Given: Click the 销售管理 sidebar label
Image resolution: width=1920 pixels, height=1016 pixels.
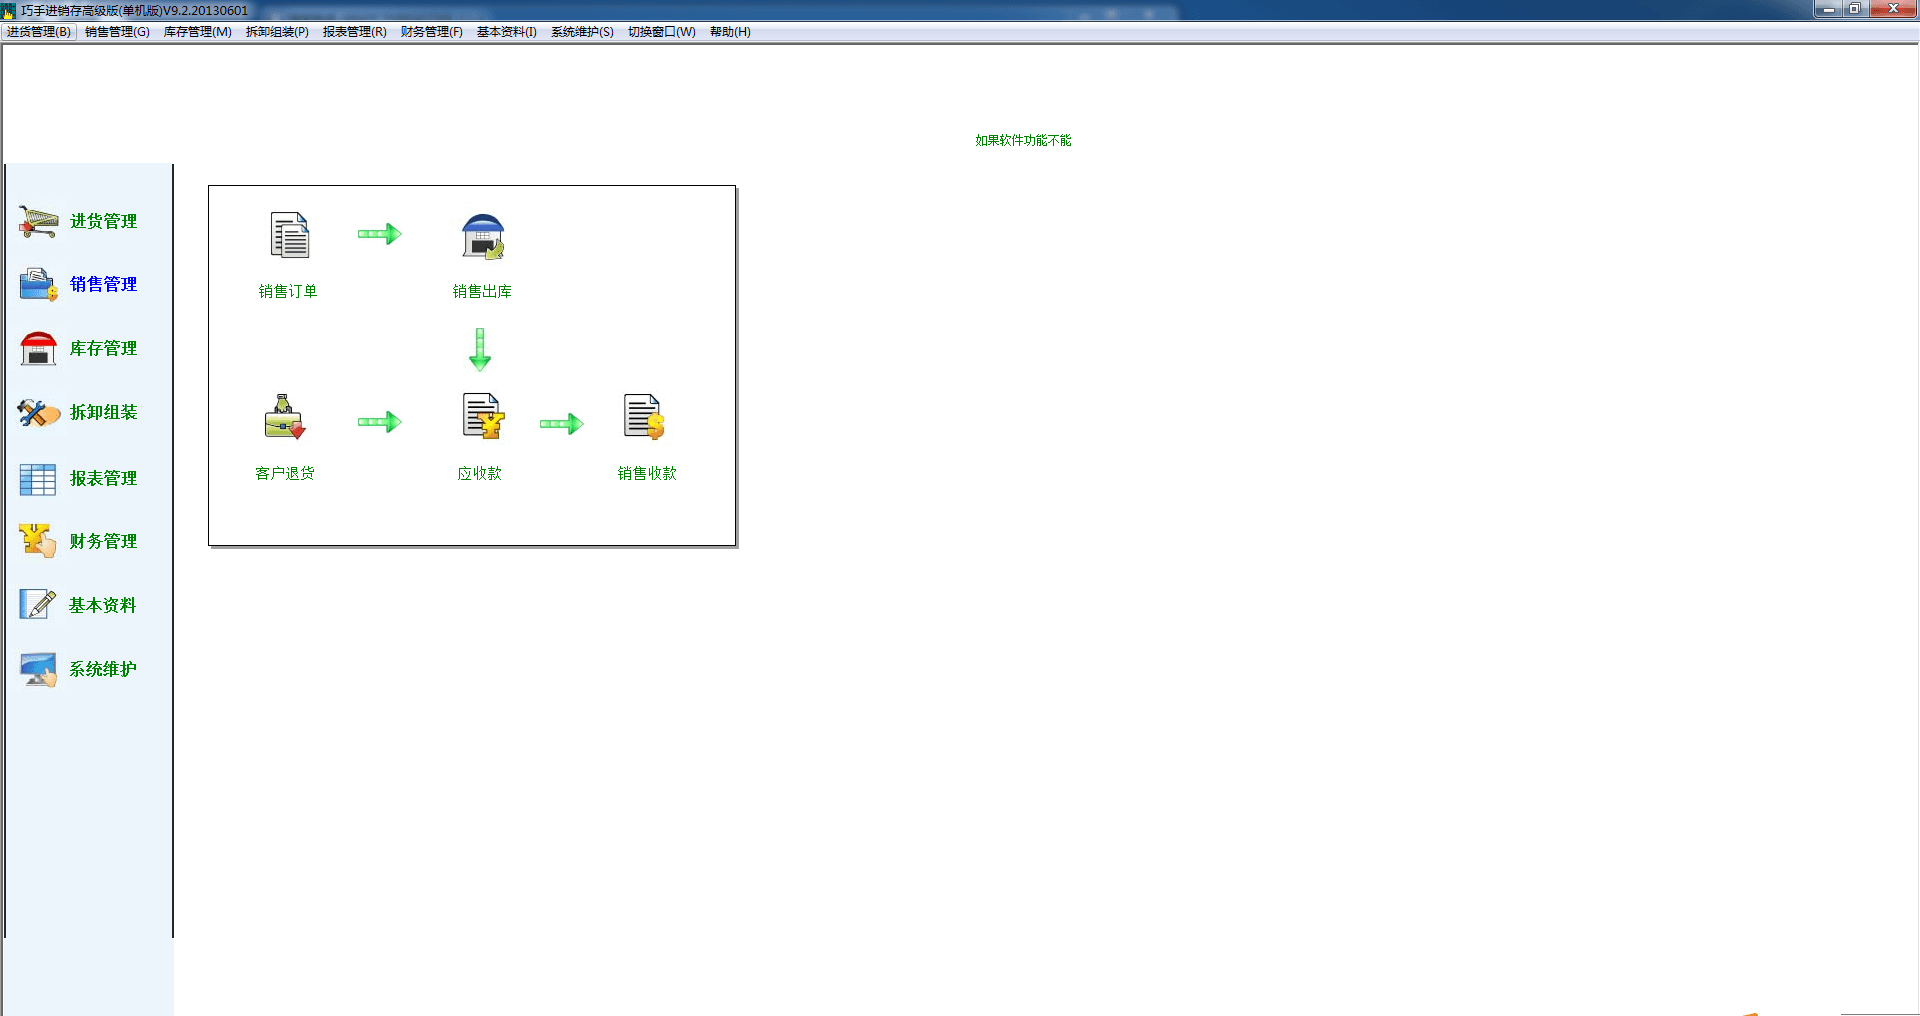Looking at the screenshot, I should click(x=103, y=285).
